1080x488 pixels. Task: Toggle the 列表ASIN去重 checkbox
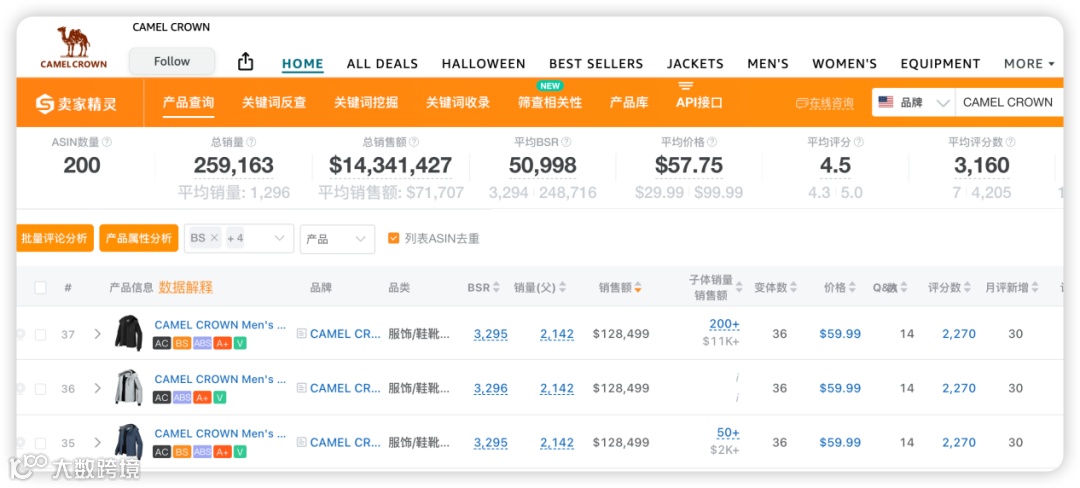click(x=393, y=239)
